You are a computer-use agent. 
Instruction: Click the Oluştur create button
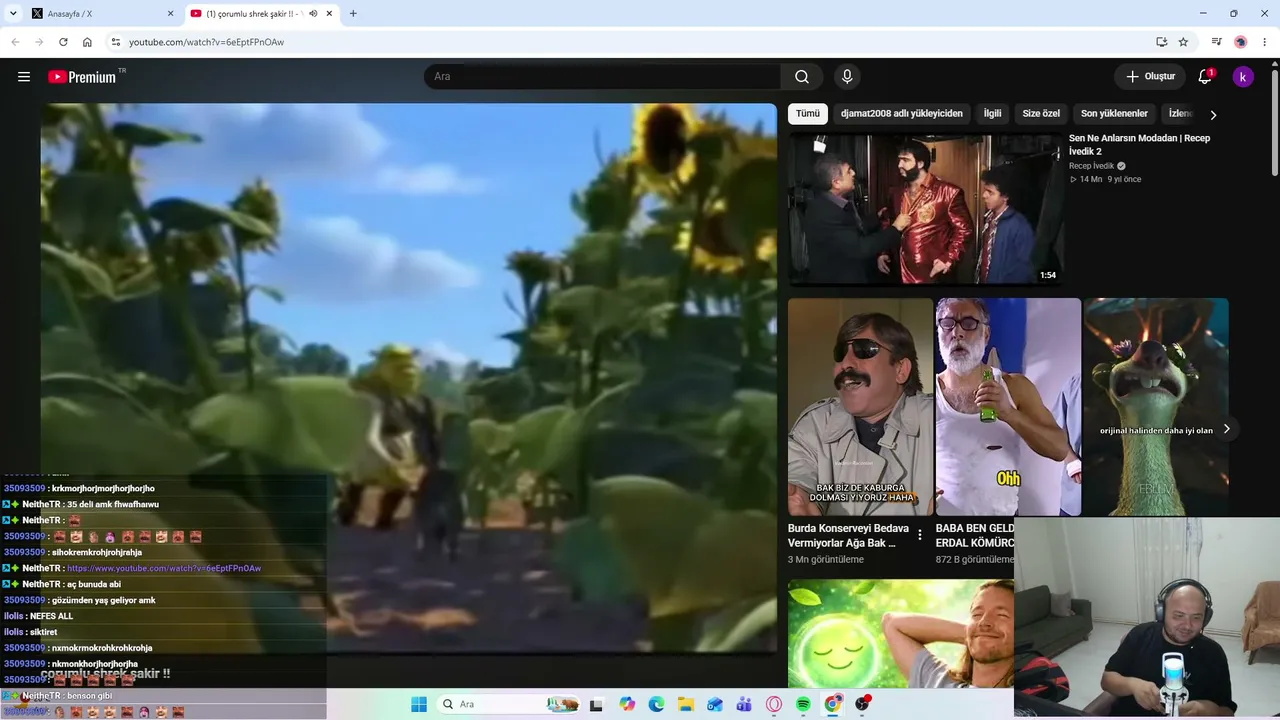click(1150, 77)
